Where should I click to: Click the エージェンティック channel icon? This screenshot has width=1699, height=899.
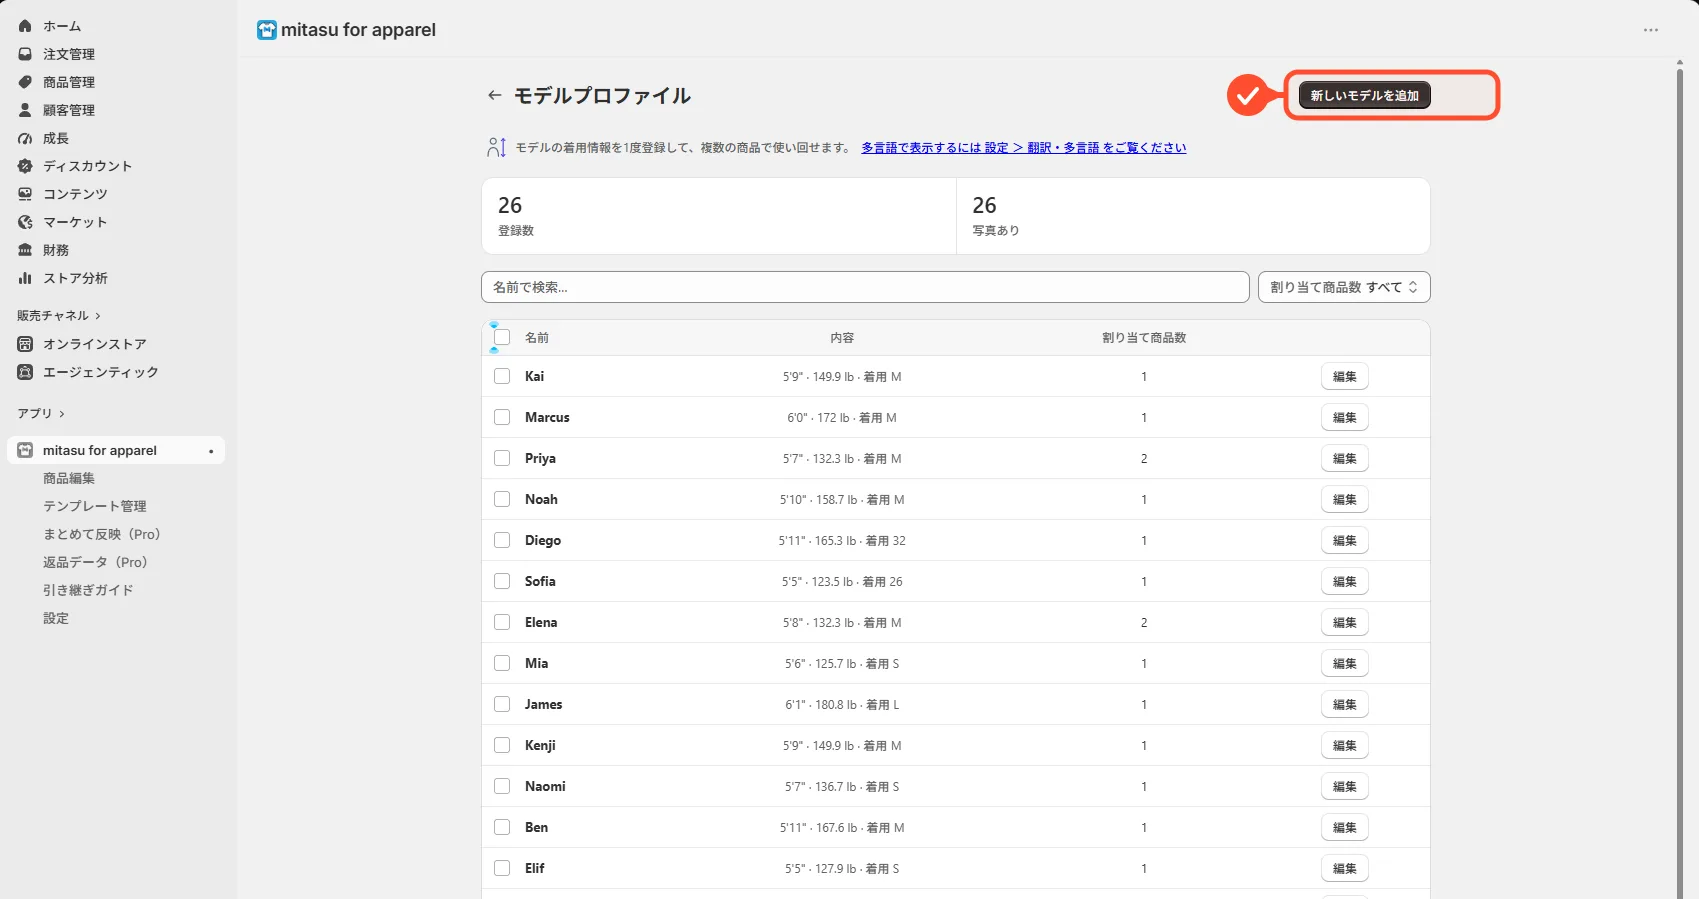(x=25, y=372)
